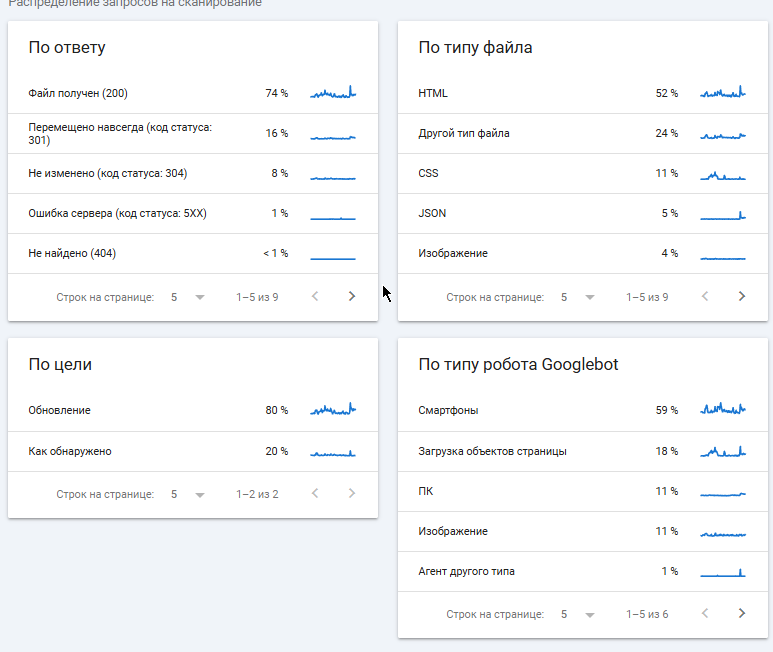Go to previous page in По ответу card
Viewport: 773px width, 652px height.
click(315, 296)
